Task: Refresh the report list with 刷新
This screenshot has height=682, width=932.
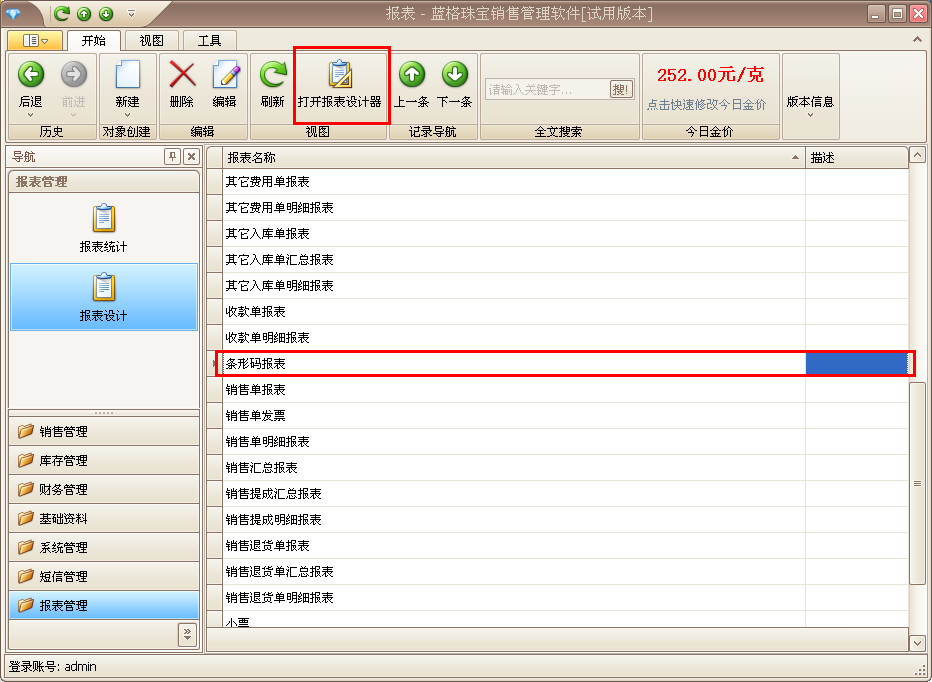Action: coord(270,82)
